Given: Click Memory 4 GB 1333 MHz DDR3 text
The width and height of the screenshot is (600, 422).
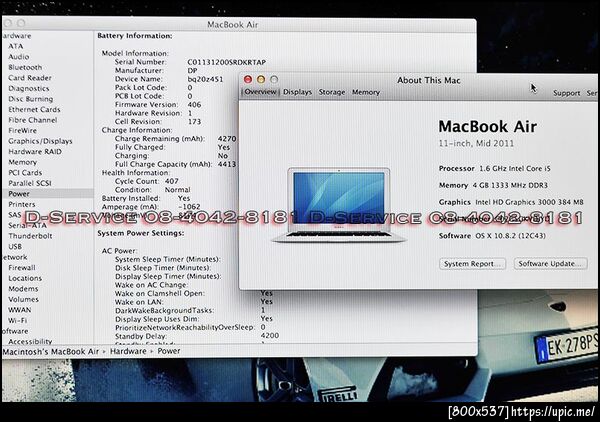Looking at the screenshot, I should 493,186.
